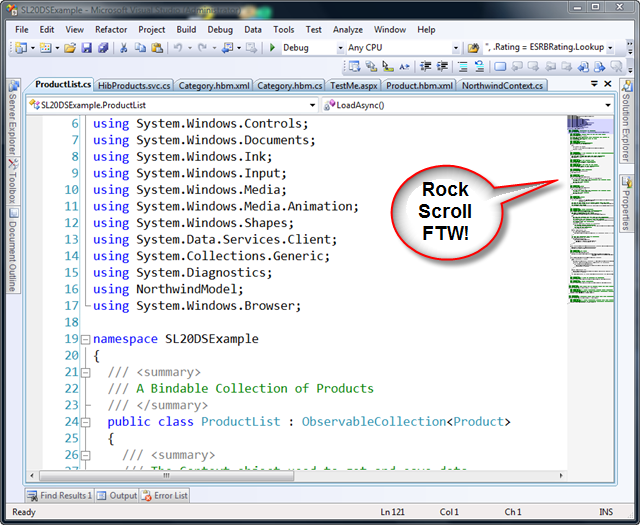Show the Find Results 1 tab
The image size is (640, 525).
click(60, 495)
